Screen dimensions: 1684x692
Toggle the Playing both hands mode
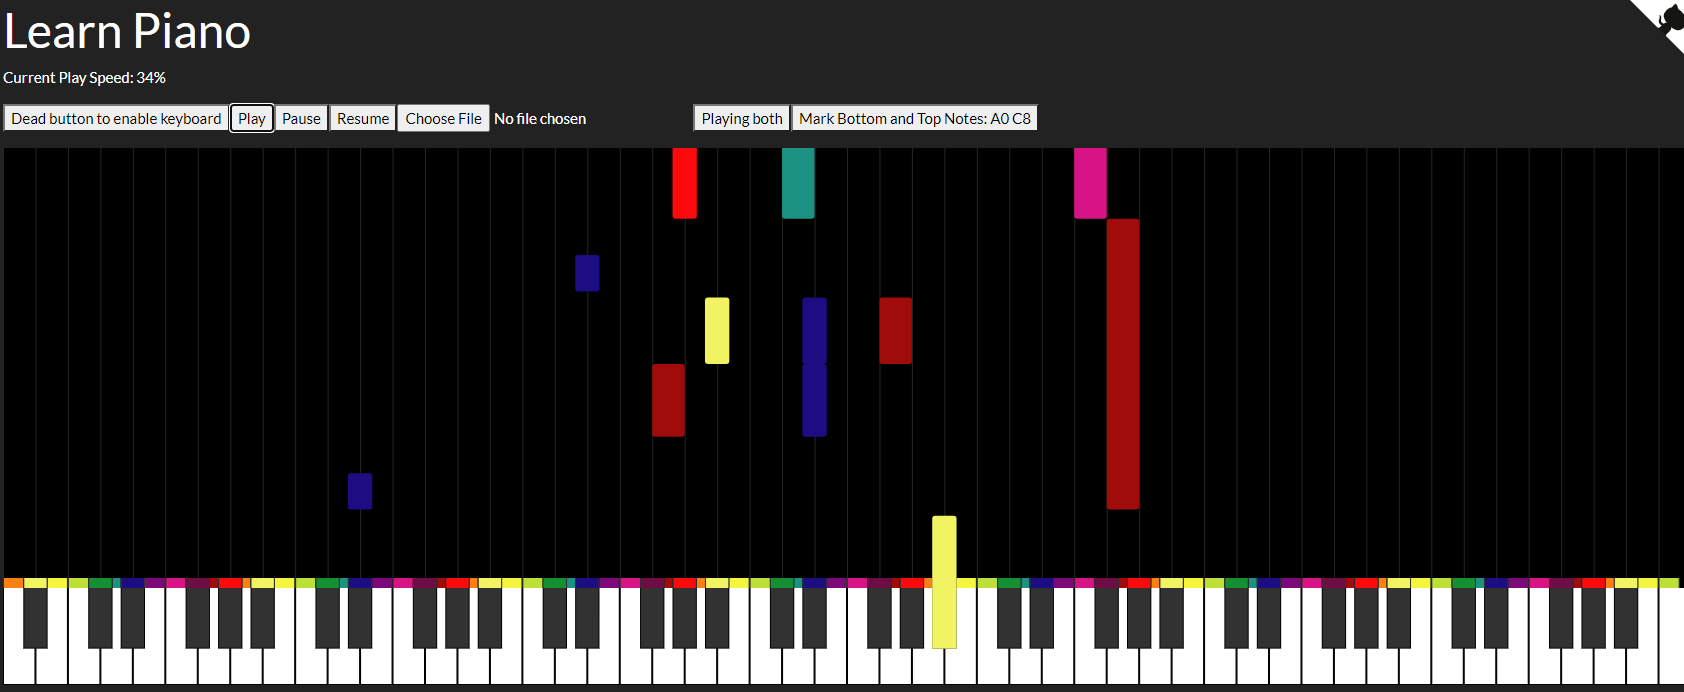742,118
